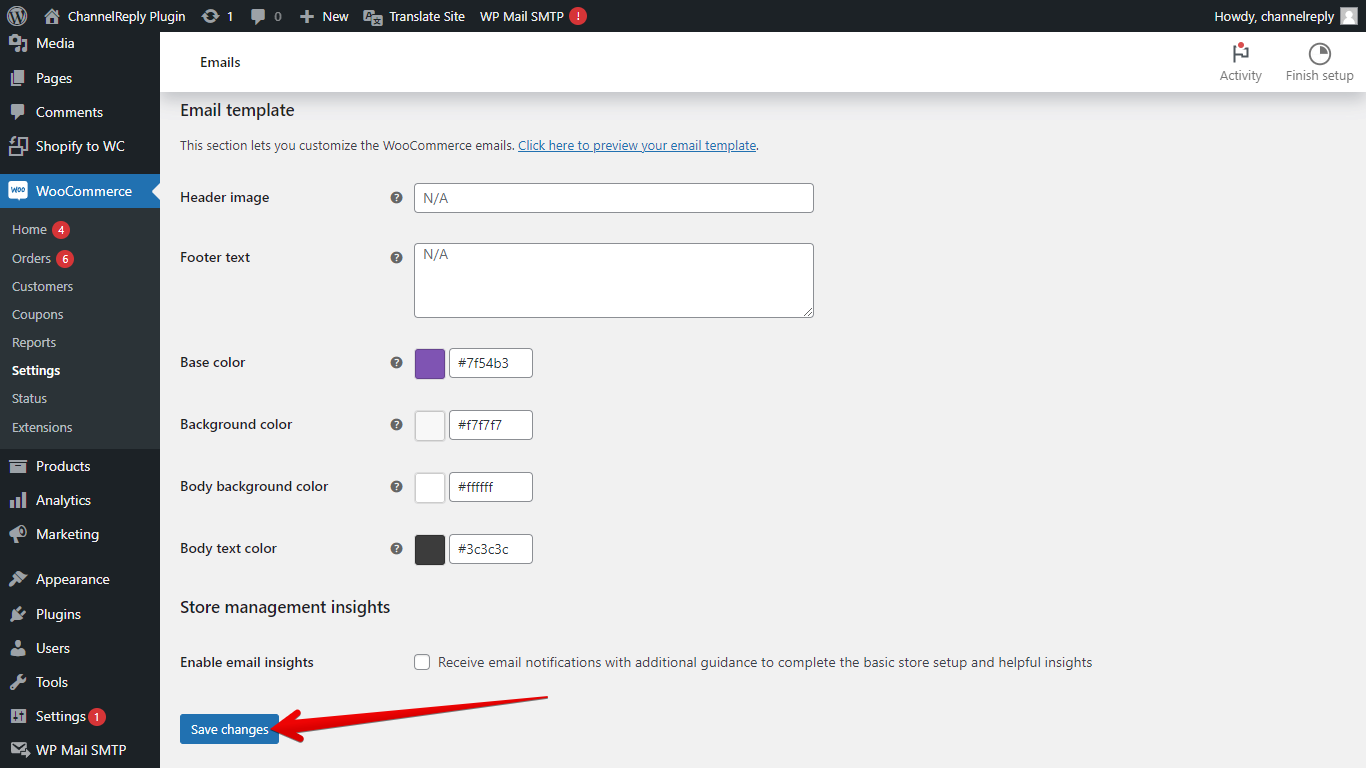Click Save changes button
Image resolution: width=1366 pixels, height=768 pixels.
[229, 730]
